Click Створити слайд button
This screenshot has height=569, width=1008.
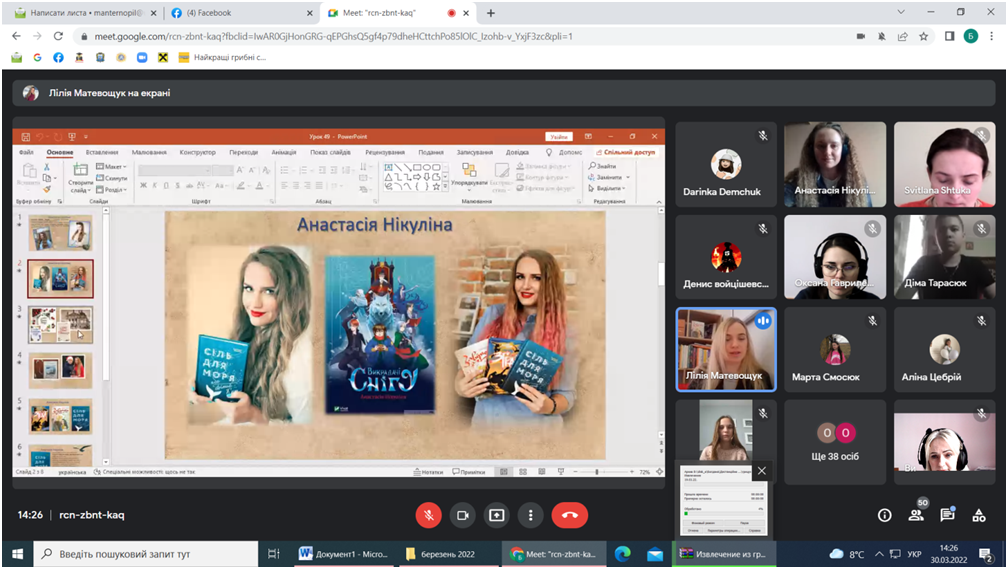pyautogui.click(x=80, y=178)
